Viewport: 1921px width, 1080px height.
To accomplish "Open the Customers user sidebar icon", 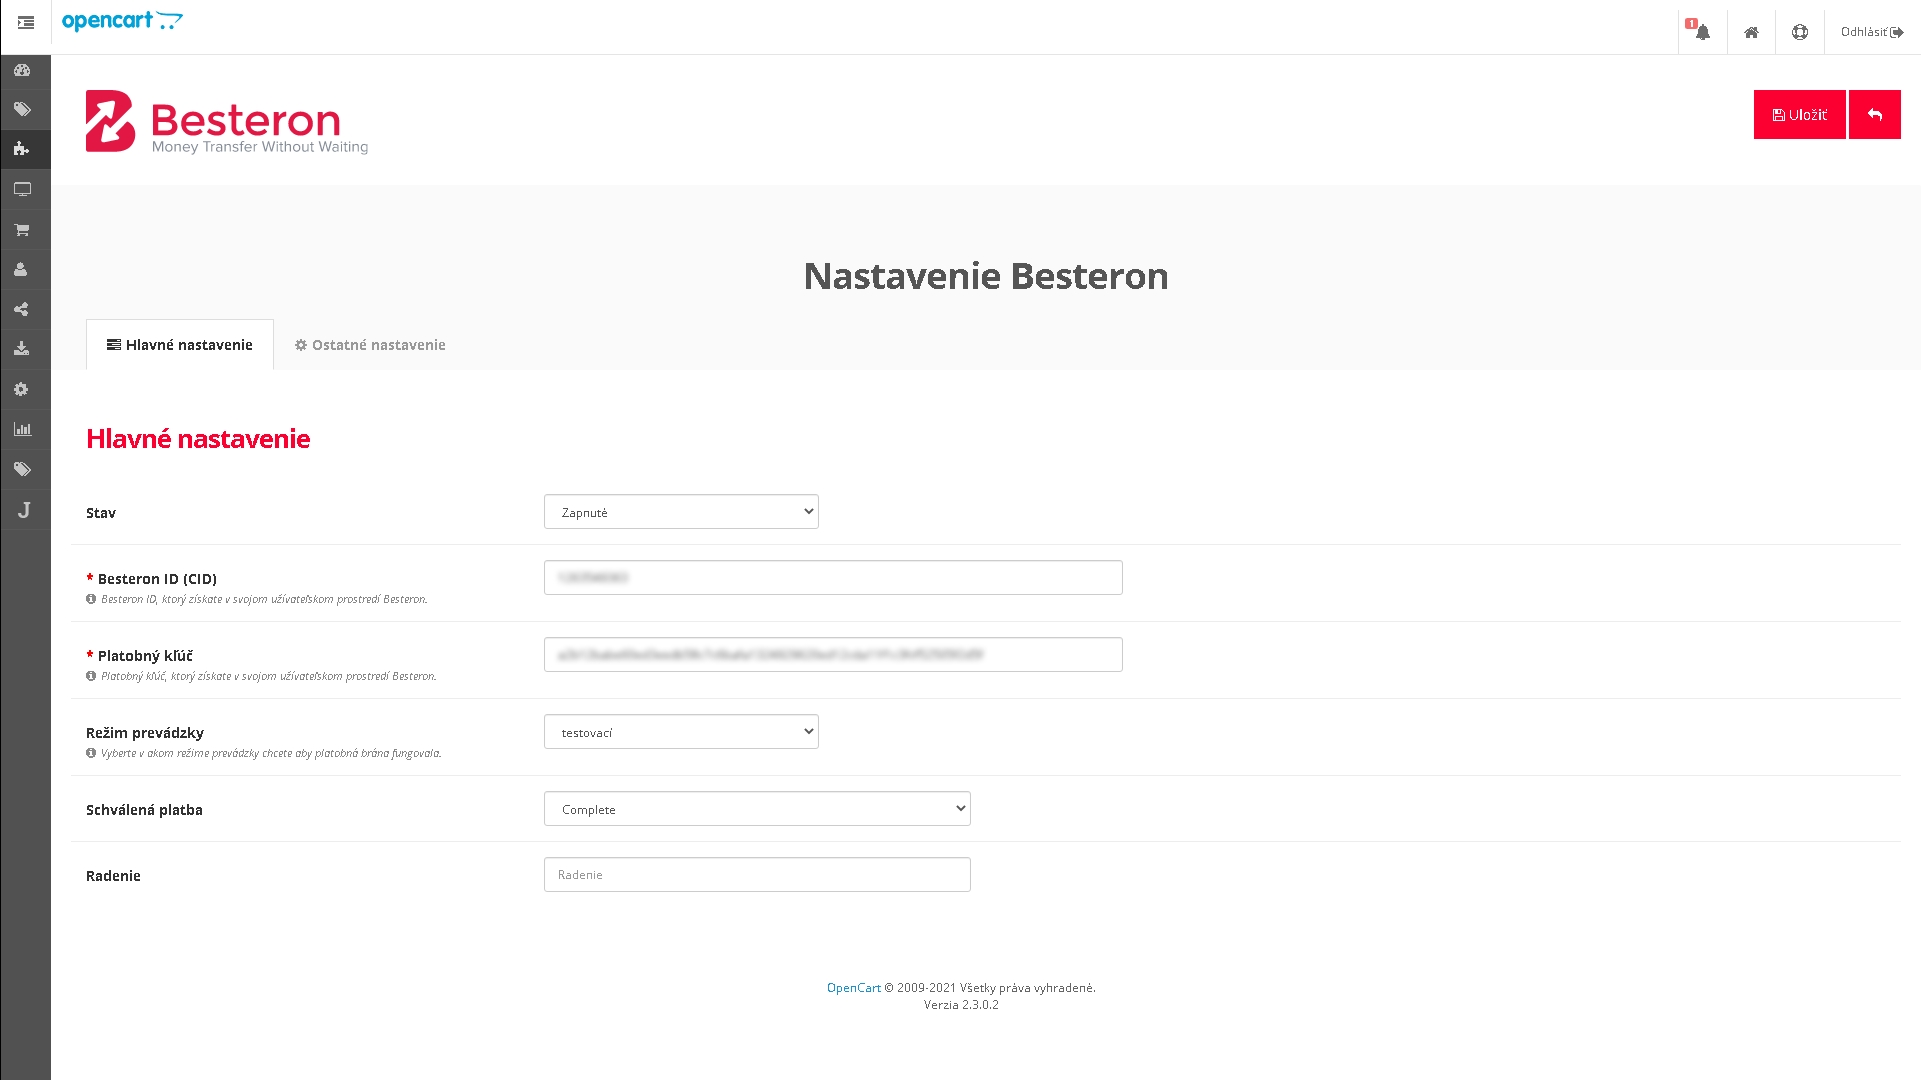I will pyautogui.click(x=22, y=270).
